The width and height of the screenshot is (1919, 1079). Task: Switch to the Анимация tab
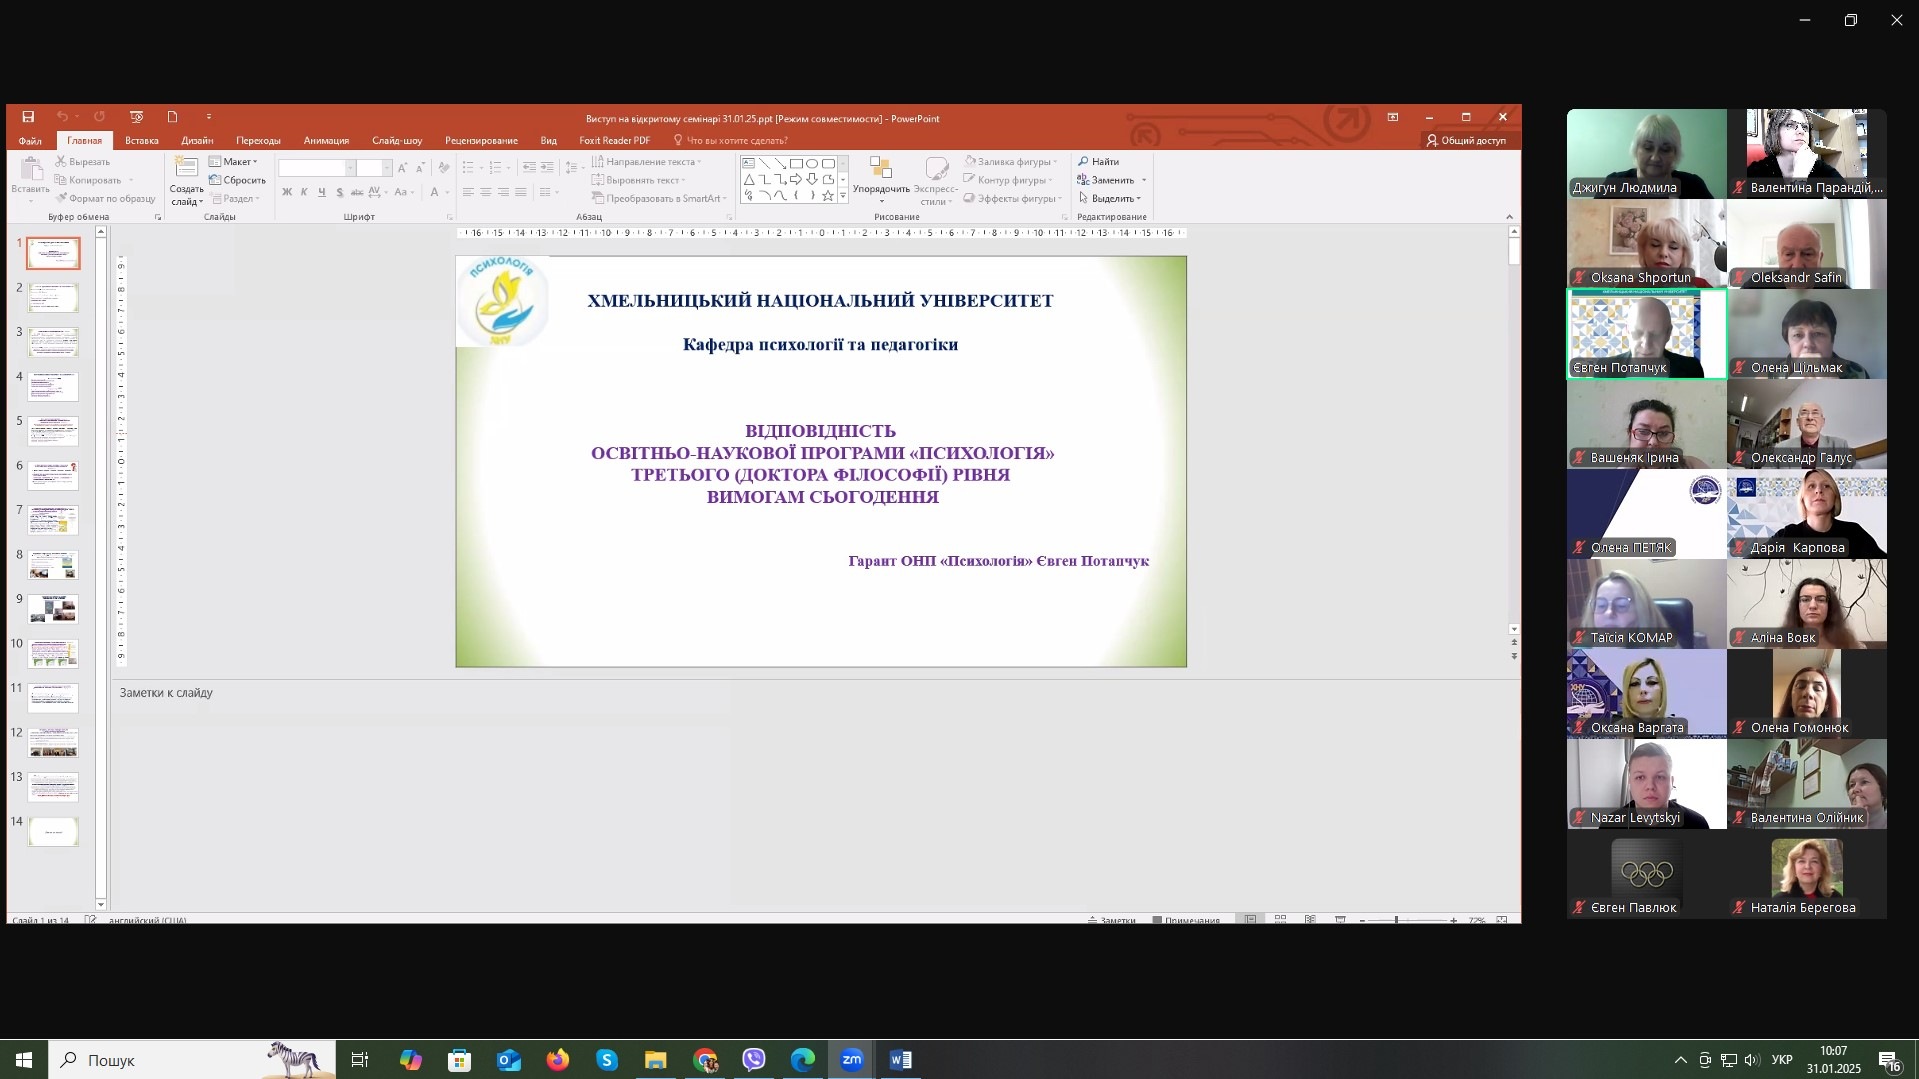[x=326, y=141]
